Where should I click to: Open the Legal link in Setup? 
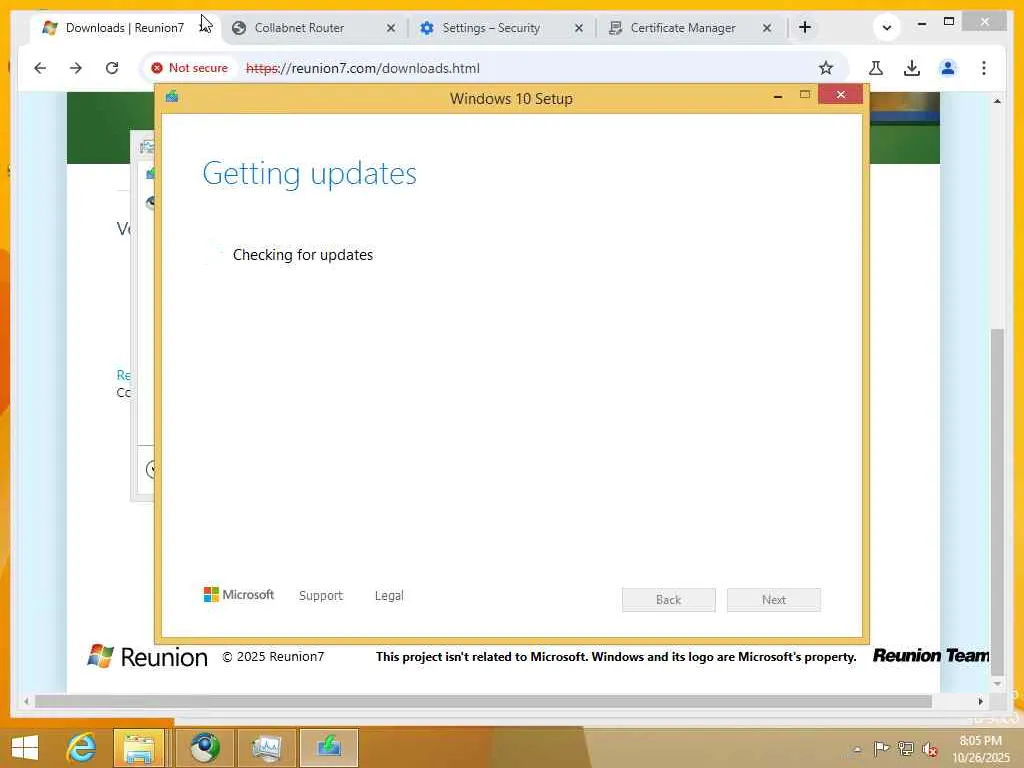(389, 596)
